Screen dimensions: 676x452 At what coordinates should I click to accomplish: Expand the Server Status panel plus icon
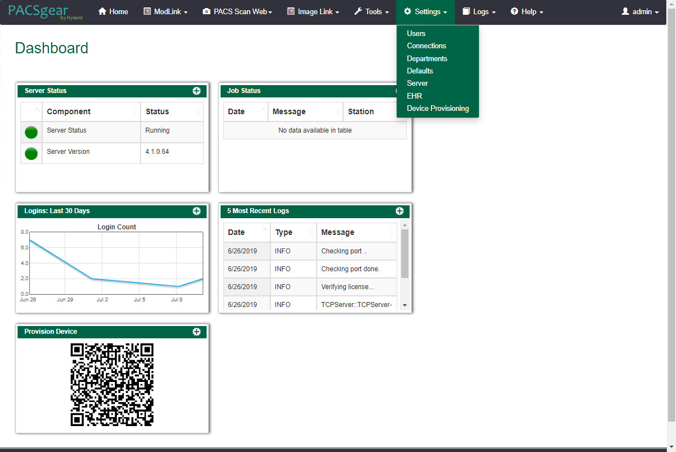click(197, 91)
